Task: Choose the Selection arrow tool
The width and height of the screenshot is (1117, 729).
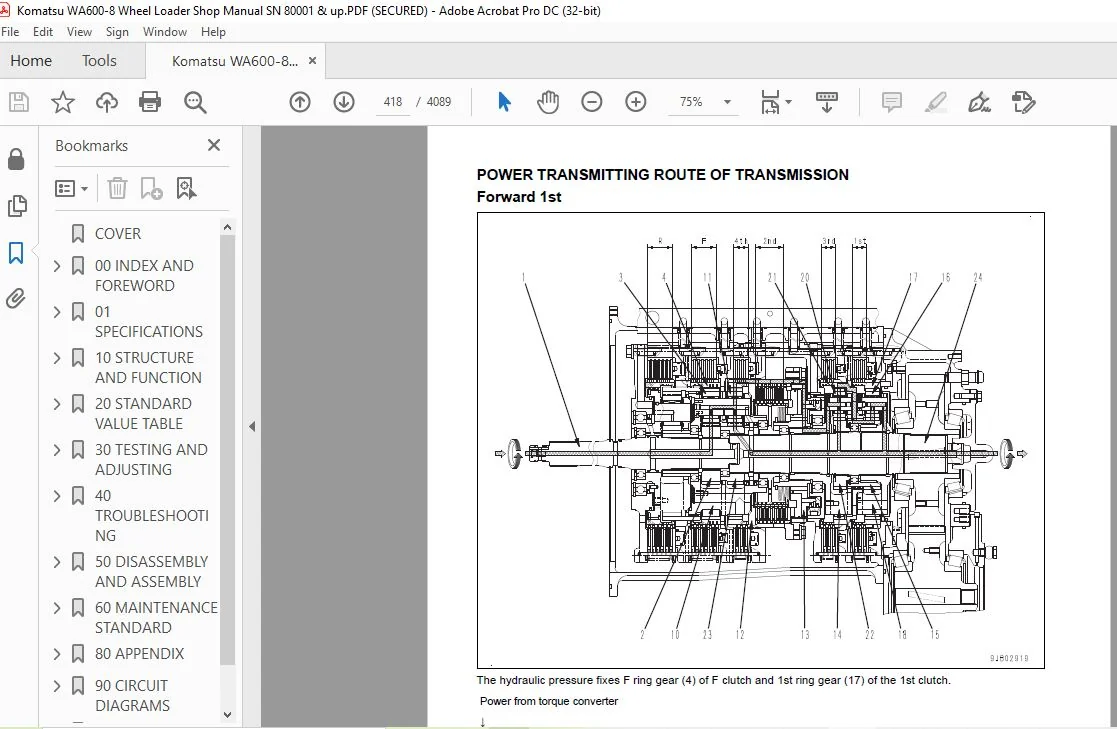Action: (x=504, y=102)
